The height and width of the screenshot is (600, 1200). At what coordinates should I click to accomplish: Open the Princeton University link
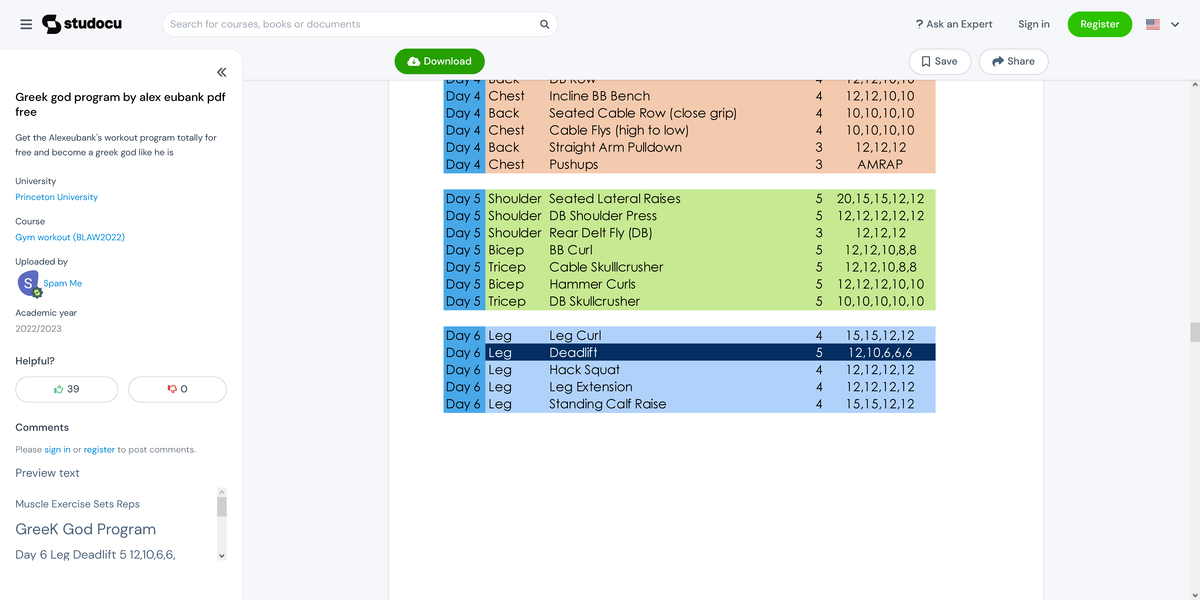point(56,197)
